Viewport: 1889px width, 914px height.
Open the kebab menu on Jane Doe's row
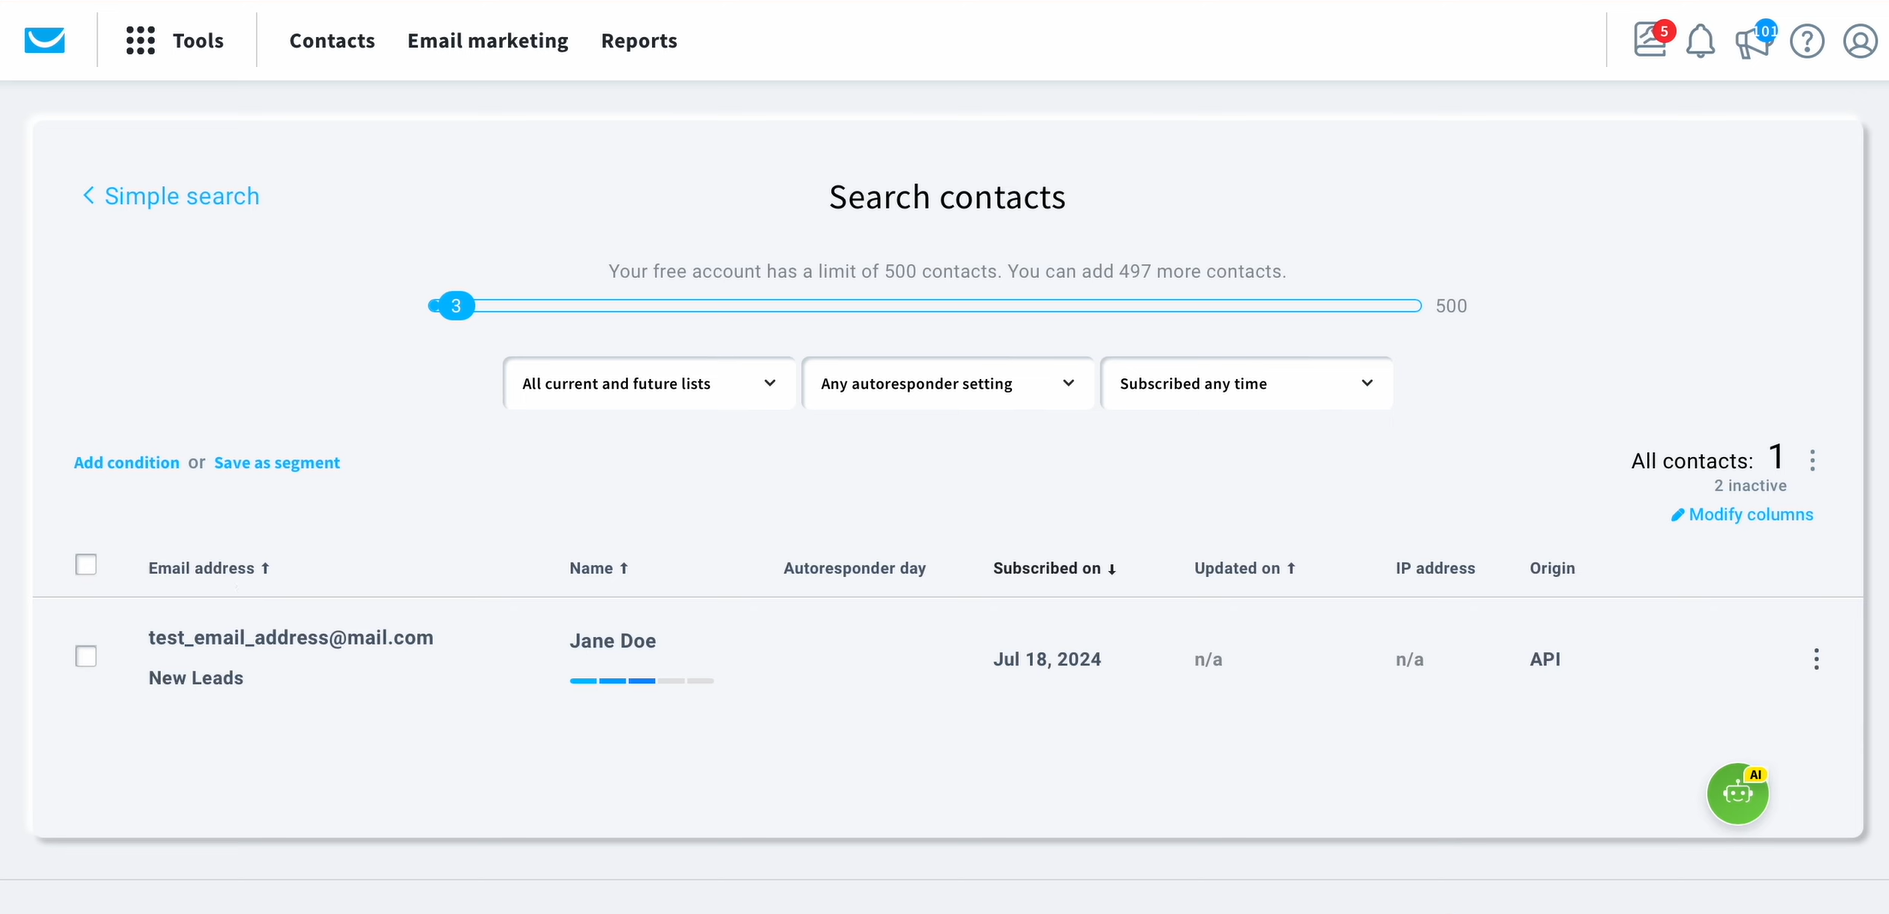point(1816,659)
